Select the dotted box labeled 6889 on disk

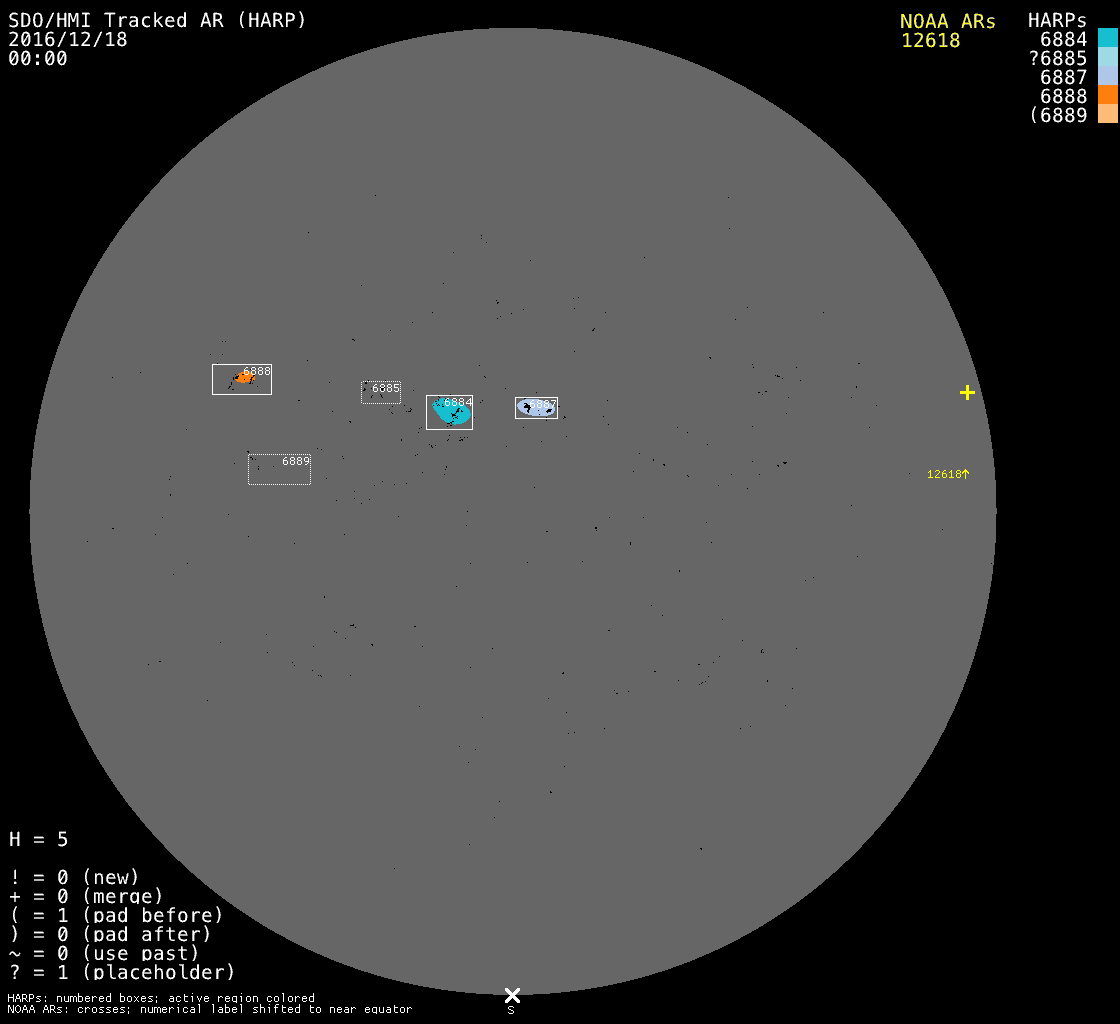pyautogui.click(x=279, y=470)
